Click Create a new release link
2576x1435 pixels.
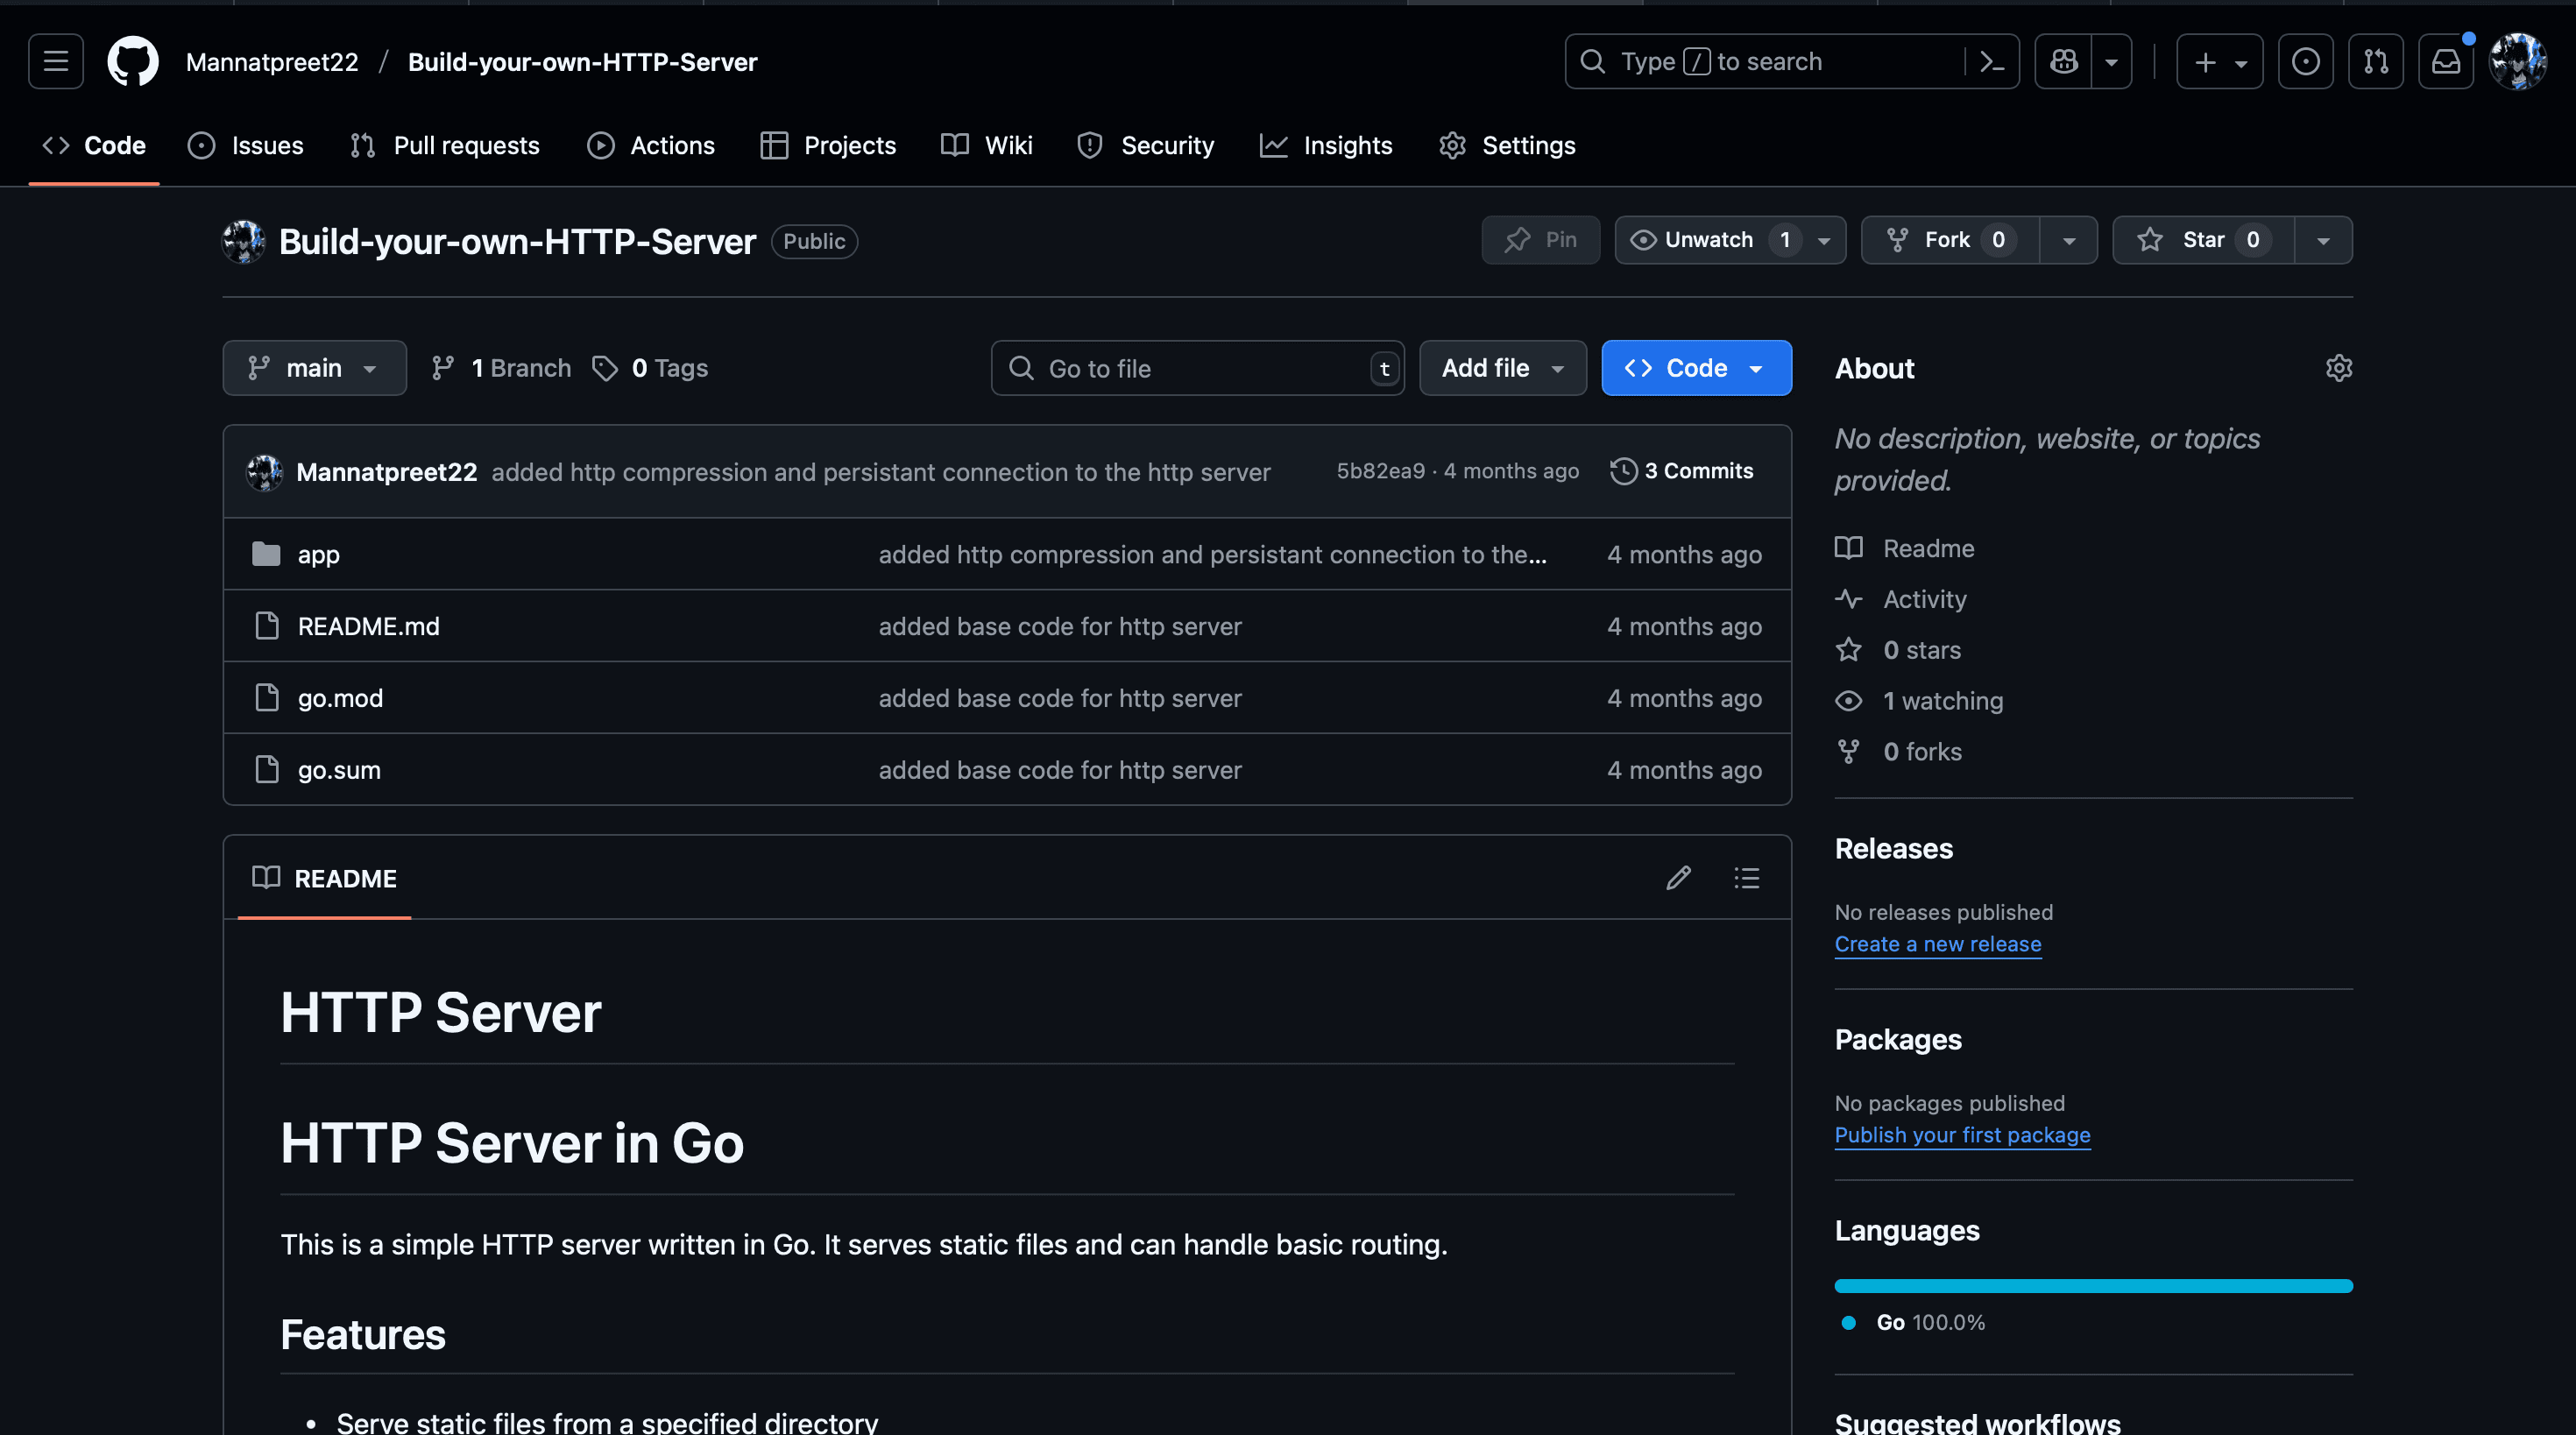coord(1938,944)
